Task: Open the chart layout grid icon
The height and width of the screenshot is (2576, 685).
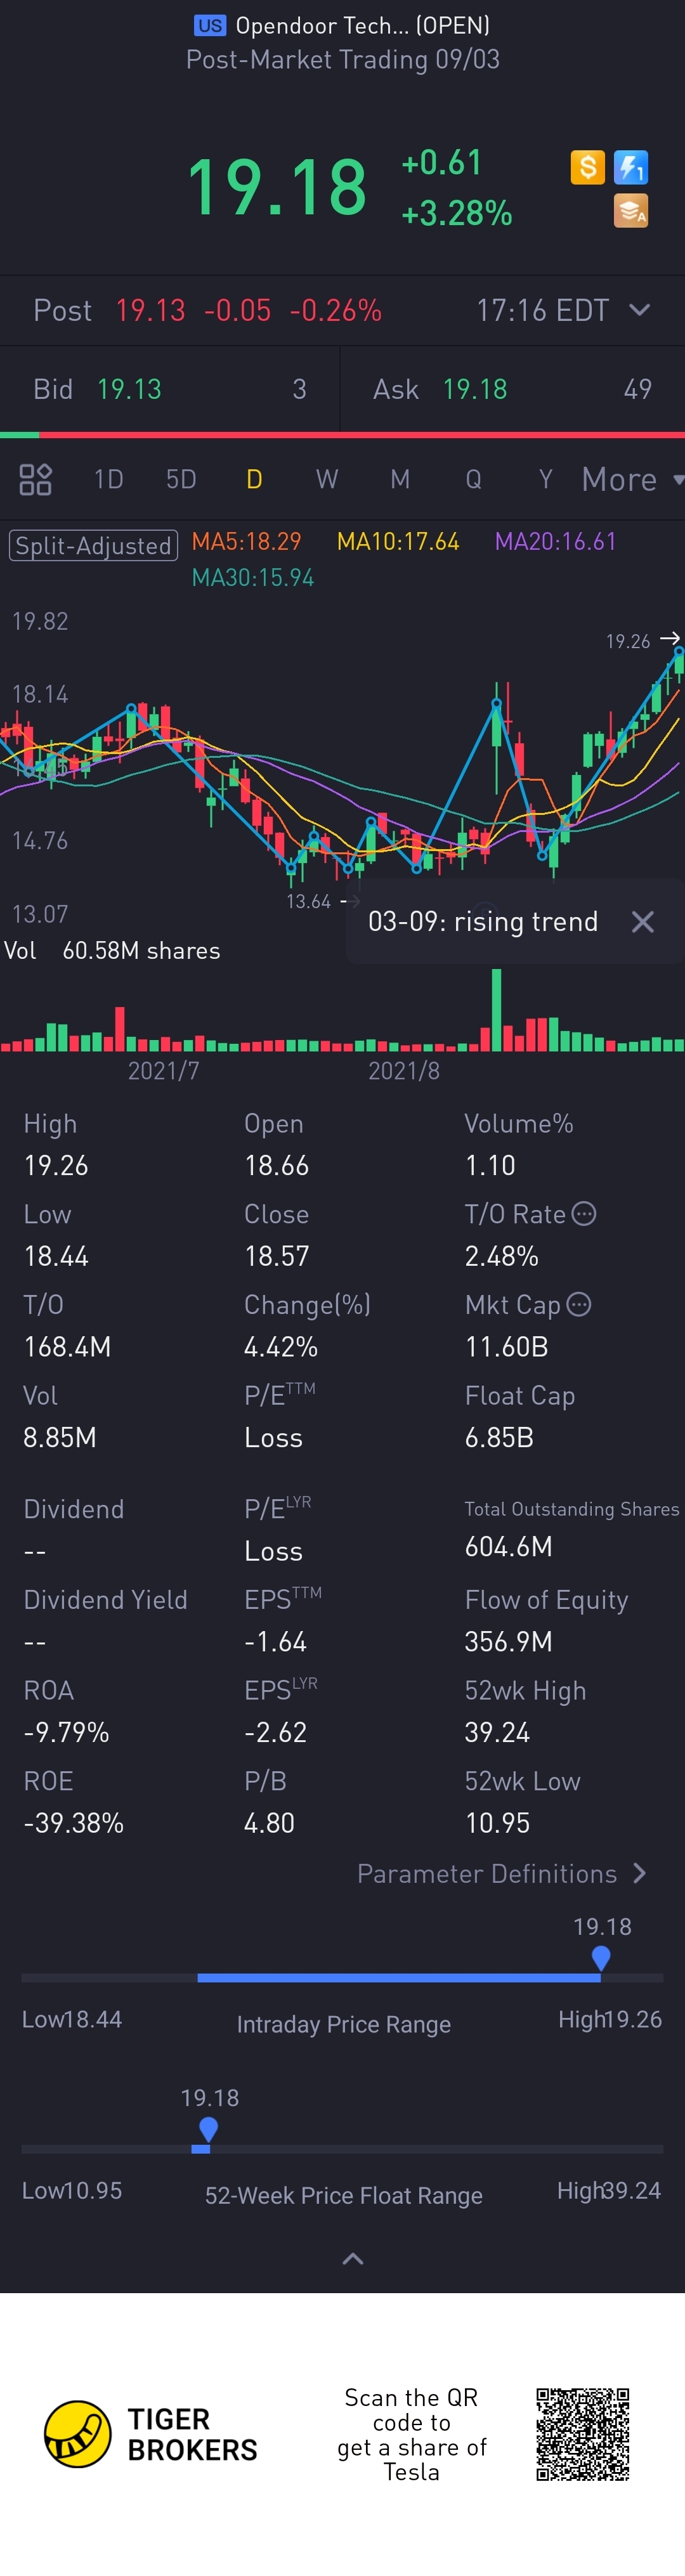Action: click(35, 480)
